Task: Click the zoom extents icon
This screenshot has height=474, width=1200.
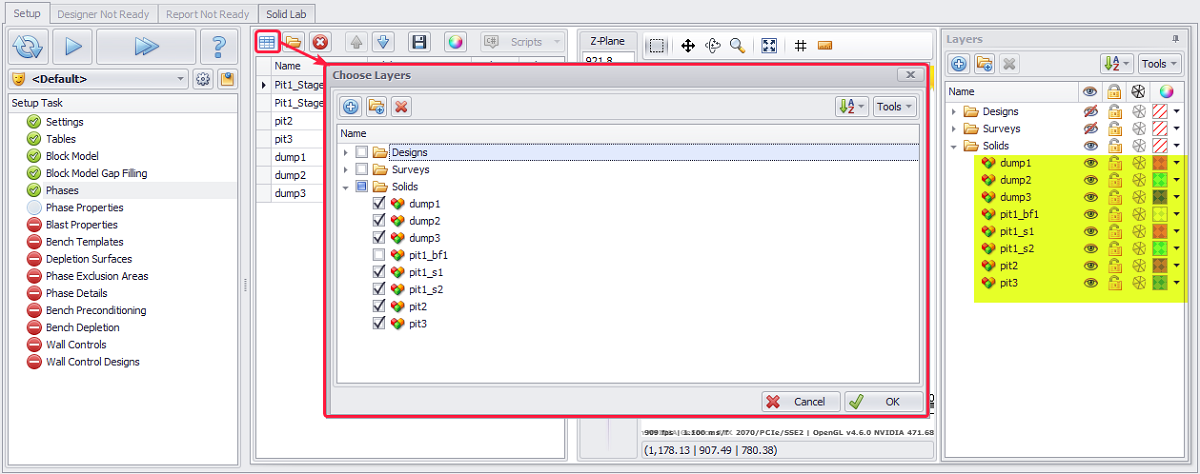Action: point(769,45)
